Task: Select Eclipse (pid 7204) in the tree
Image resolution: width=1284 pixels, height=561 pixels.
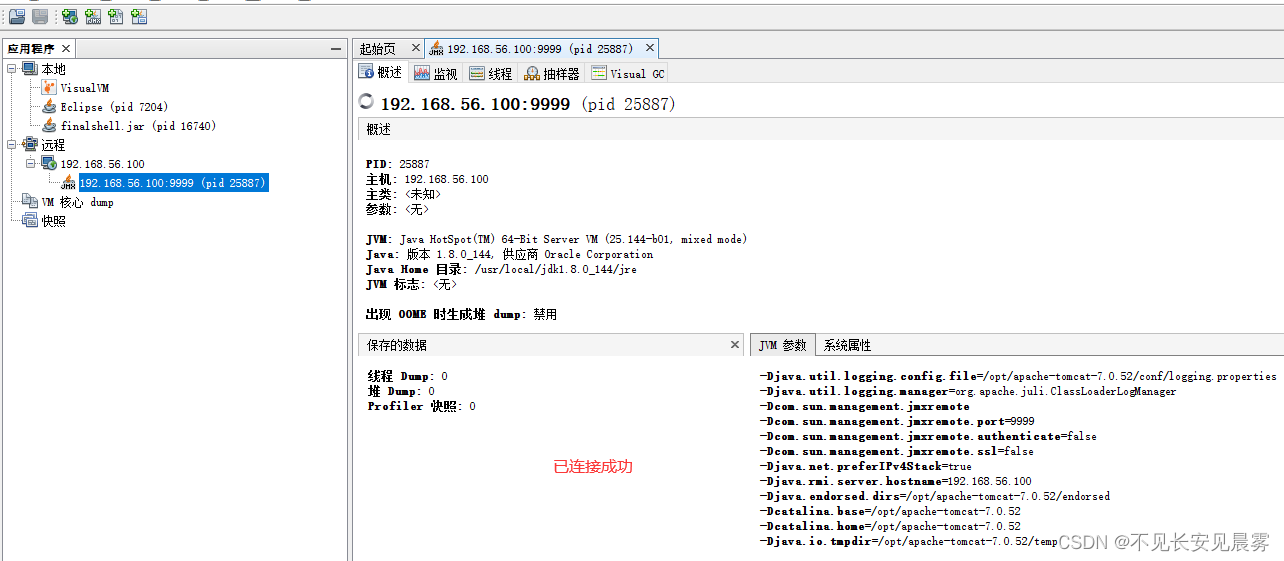Action: 113,107
